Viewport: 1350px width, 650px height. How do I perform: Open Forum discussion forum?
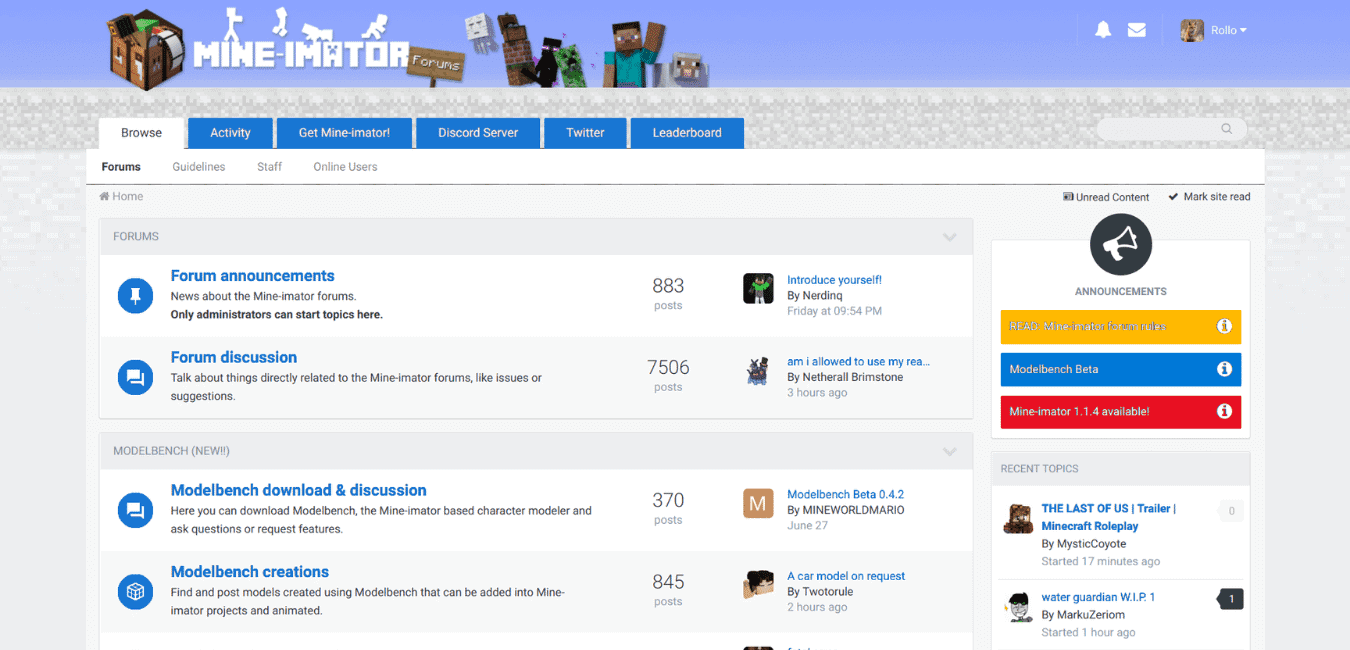234,357
